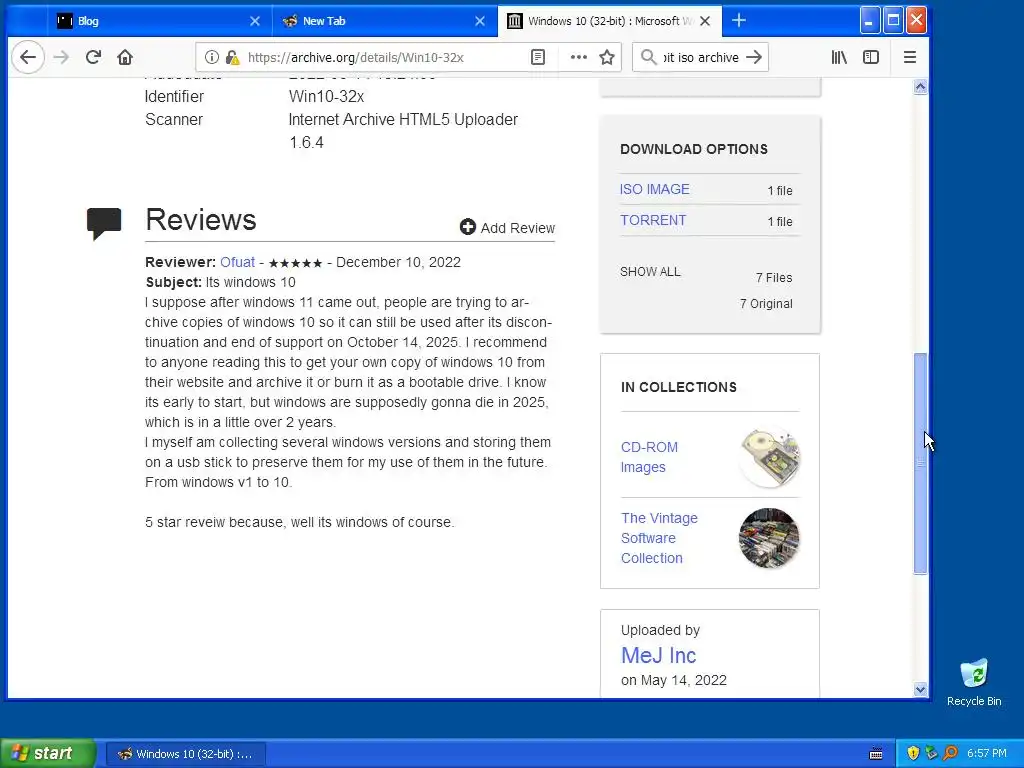
Task: Click the Add Review plus icon
Action: (468, 227)
